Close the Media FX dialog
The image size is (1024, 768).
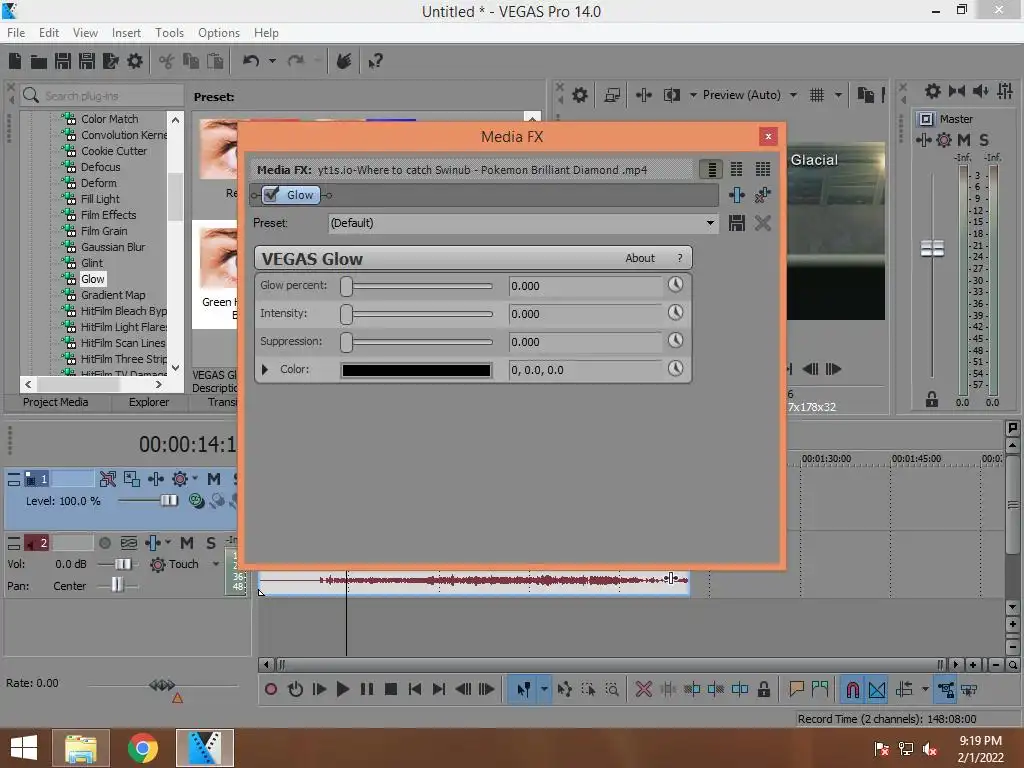[x=768, y=136]
